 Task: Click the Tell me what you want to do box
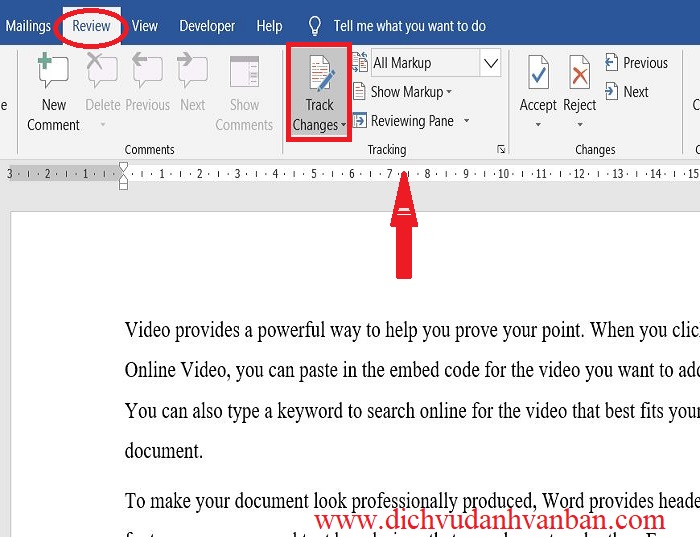tap(409, 26)
